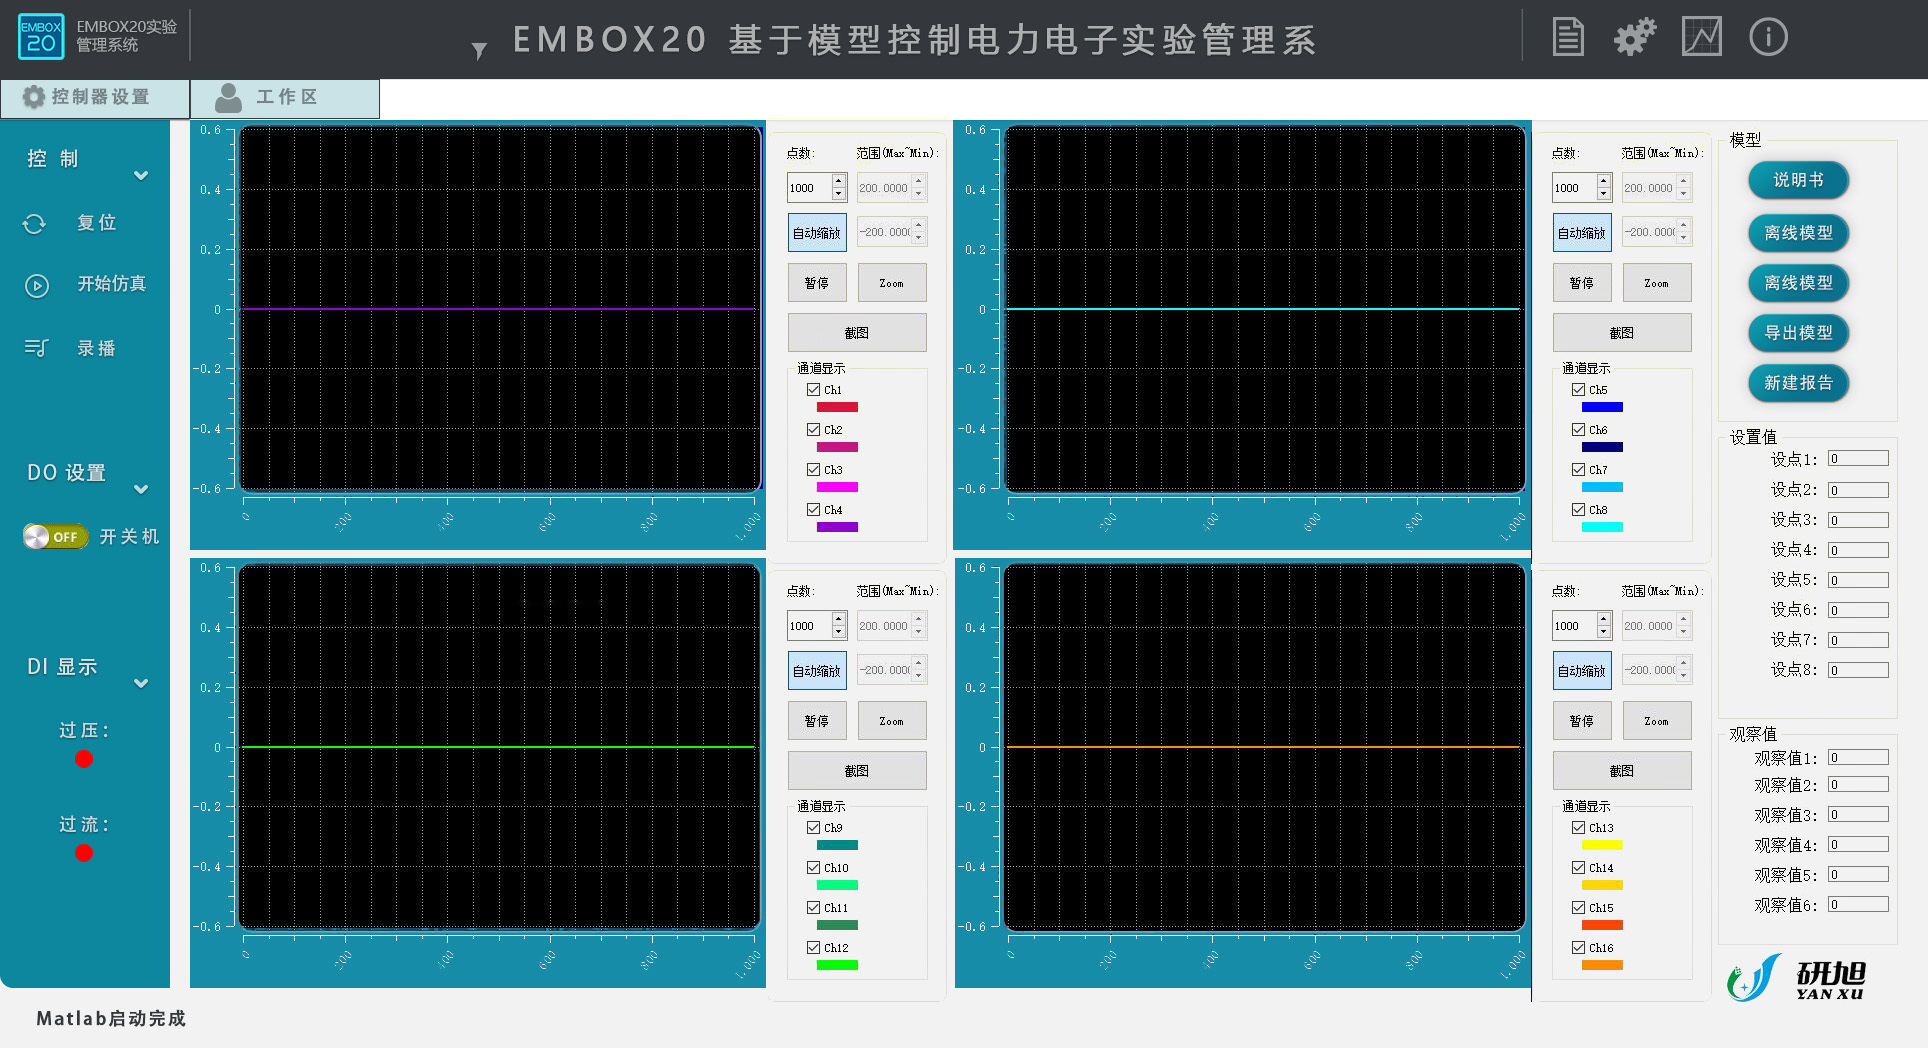Screen dimensions: 1928x1048
Task: Click 自动缩放 for the Ch1-Ch4 plot
Action: pos(817,233)
